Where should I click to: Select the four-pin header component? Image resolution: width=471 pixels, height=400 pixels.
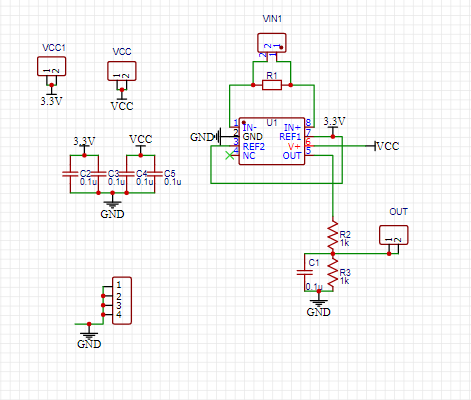[122, 300]
